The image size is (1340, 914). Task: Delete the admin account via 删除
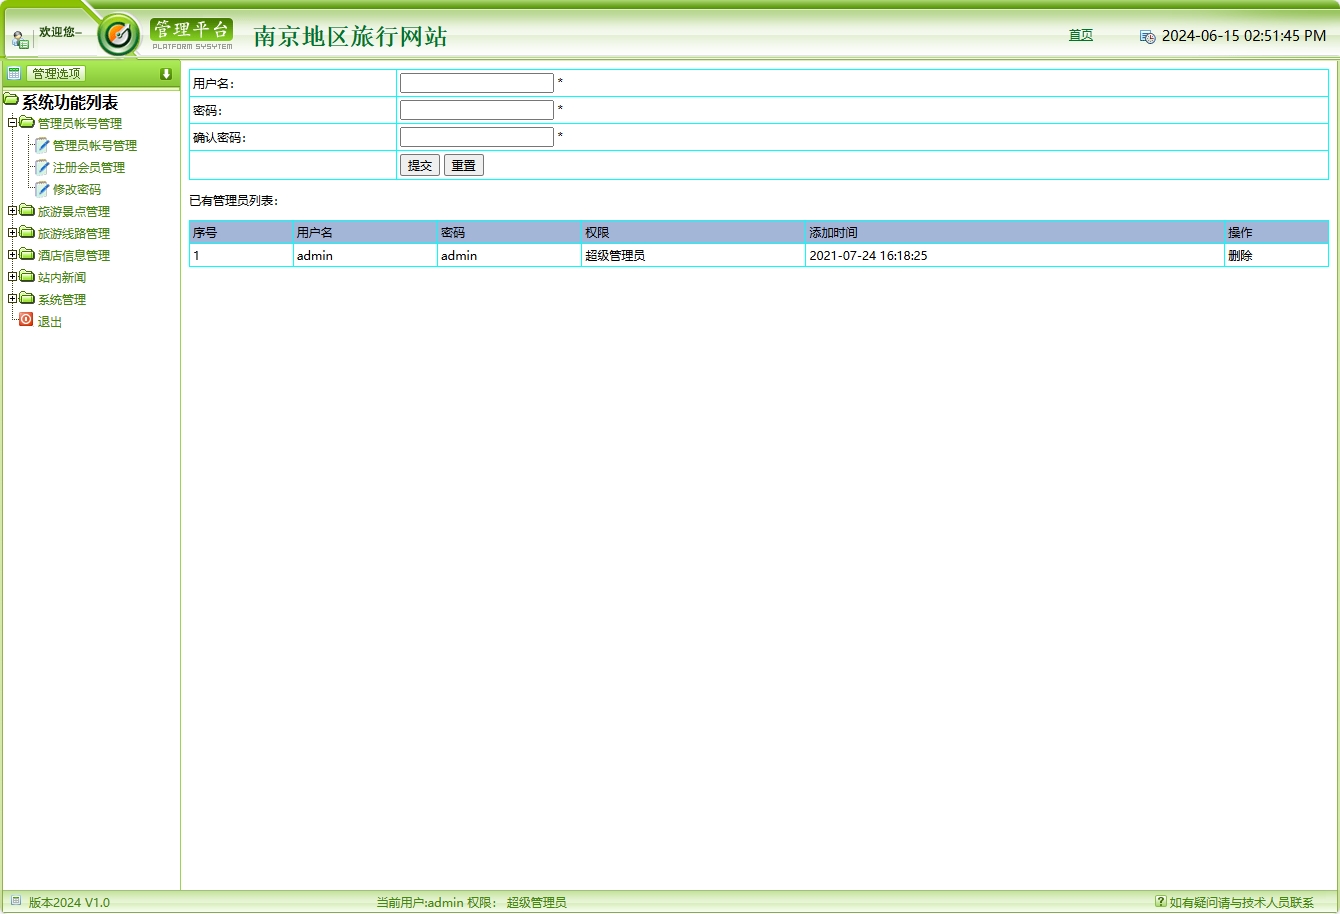pyautogui.click(x=1240, y=256)
